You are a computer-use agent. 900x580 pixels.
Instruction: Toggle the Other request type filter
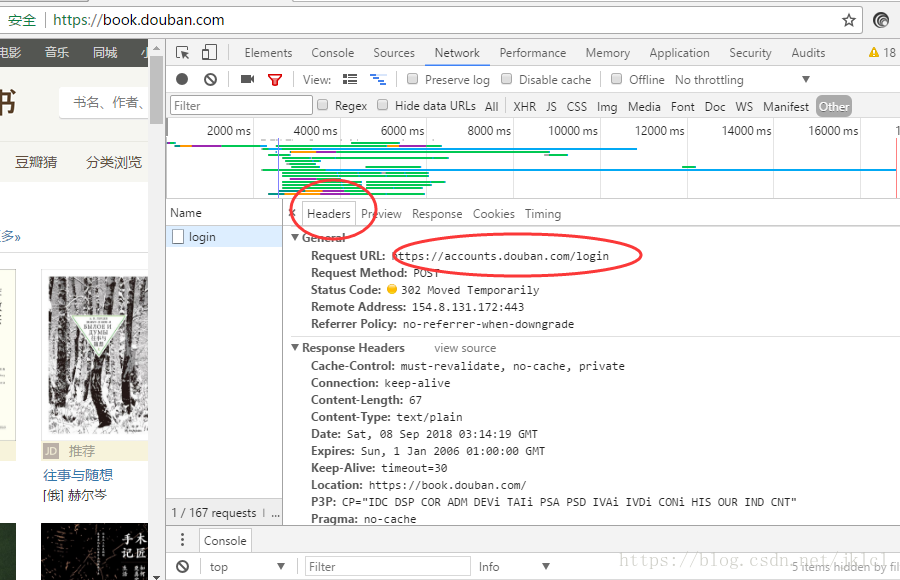[833, 106]
